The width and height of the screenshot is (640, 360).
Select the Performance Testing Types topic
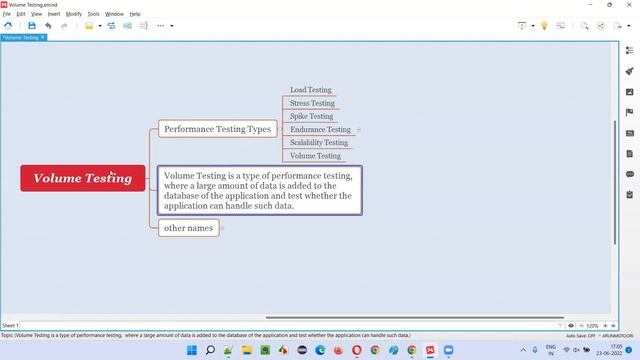[218, 129]
